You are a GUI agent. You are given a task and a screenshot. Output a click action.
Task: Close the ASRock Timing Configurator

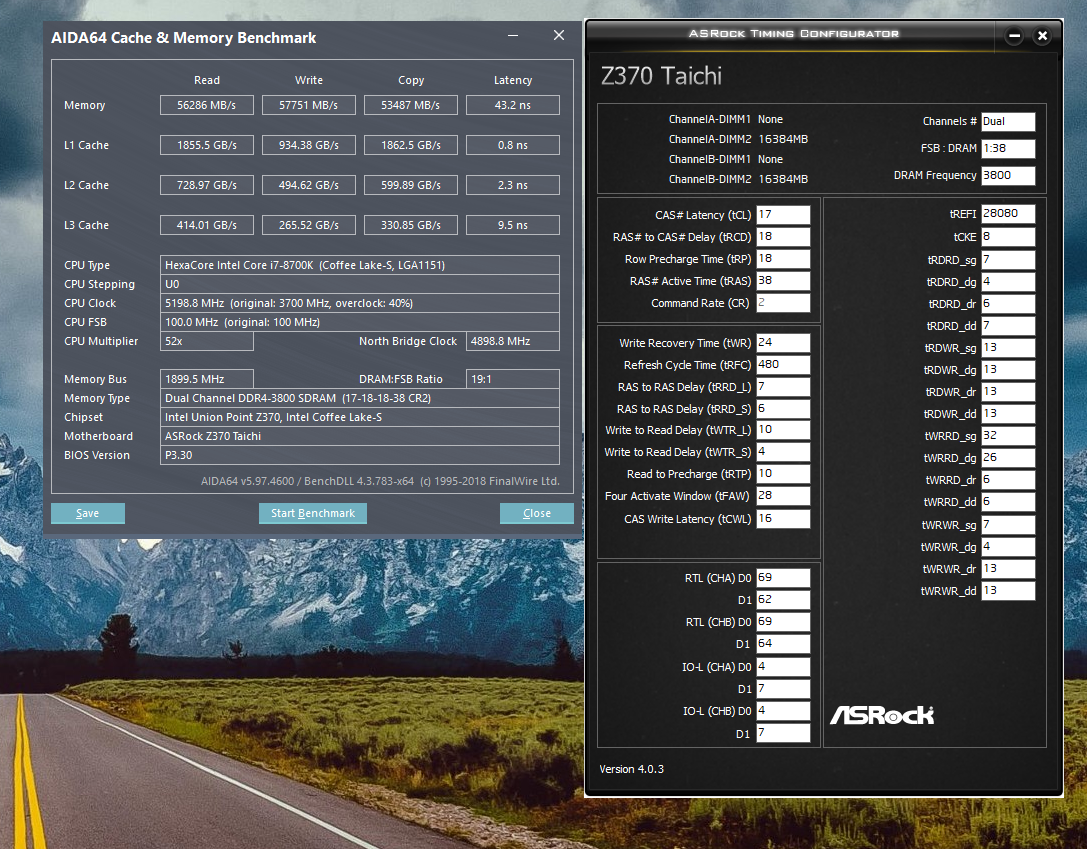coord(1042,35)
